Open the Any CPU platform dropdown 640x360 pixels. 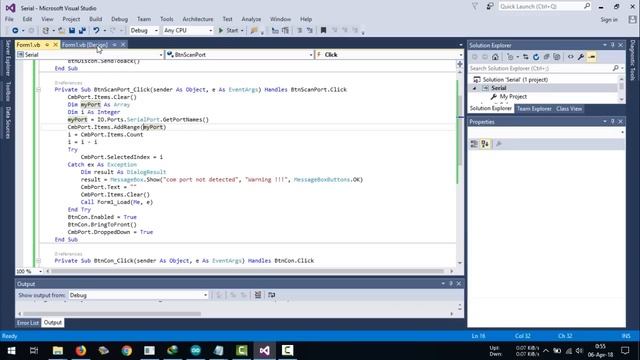click(x=188, y=31)
